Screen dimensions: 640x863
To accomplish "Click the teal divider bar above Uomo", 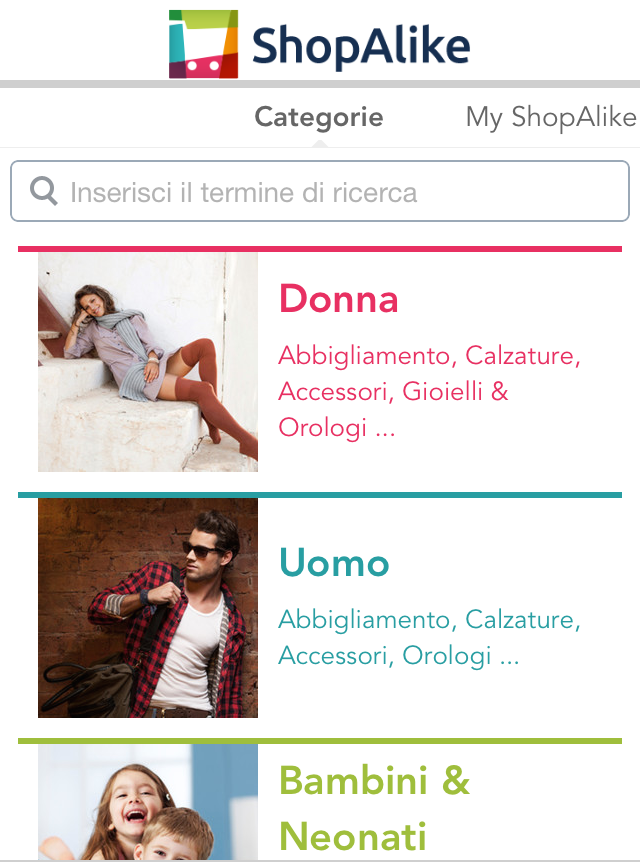I will (x=320, y=494).
